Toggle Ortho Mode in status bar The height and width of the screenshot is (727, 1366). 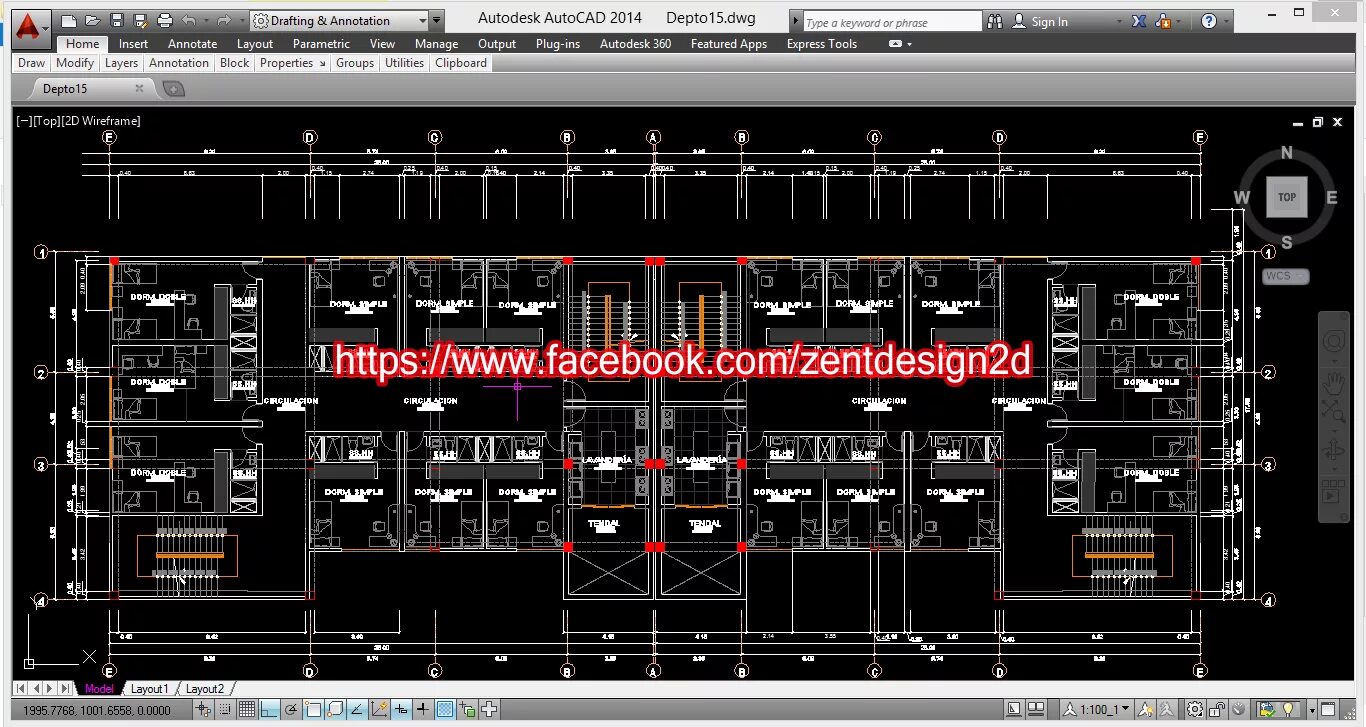pos(269,710)
